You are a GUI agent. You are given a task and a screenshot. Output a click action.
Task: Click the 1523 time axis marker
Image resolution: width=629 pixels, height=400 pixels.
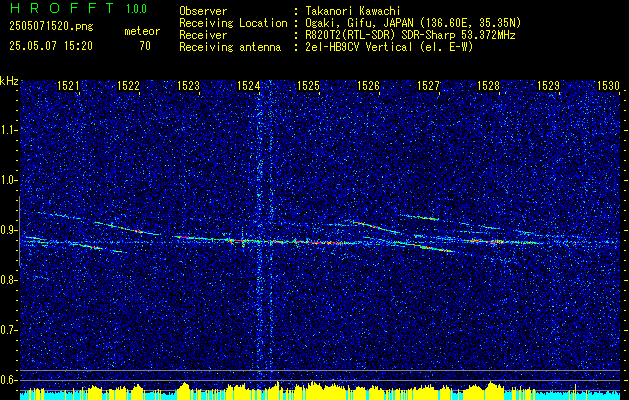(188, 85)
